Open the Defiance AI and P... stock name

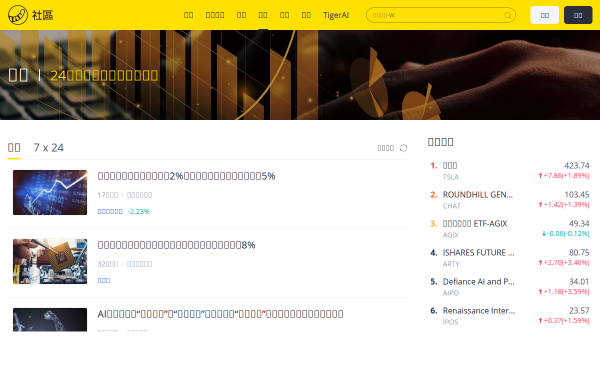pyautogui.click(x=478, y=282)
